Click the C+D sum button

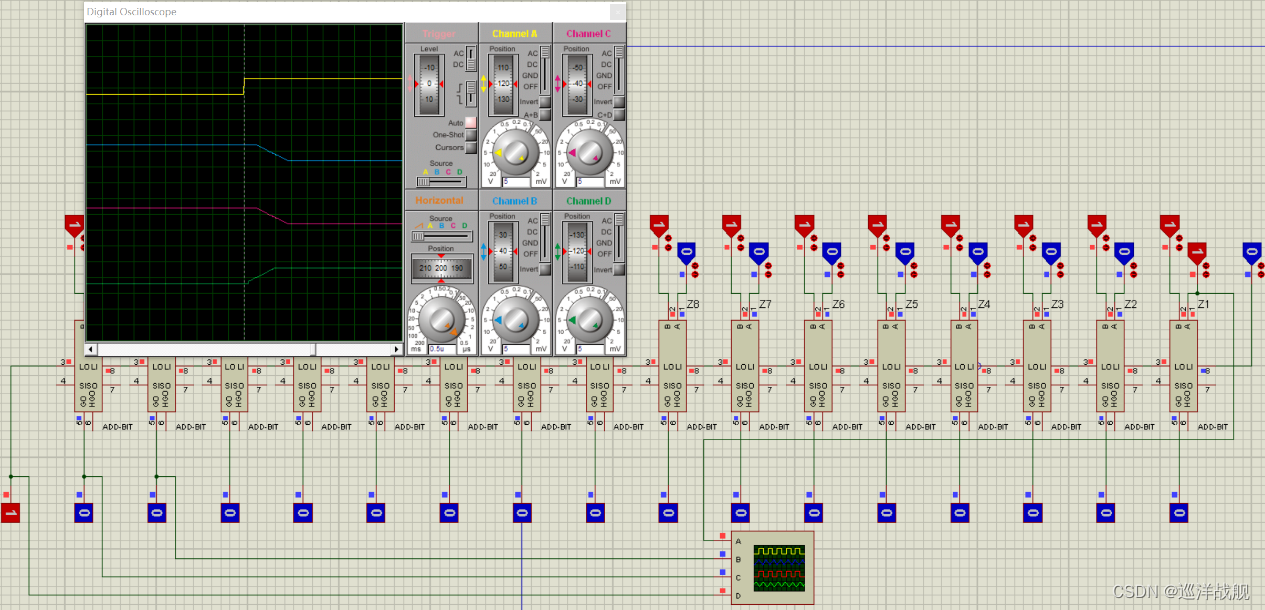[x=619, y=114]
